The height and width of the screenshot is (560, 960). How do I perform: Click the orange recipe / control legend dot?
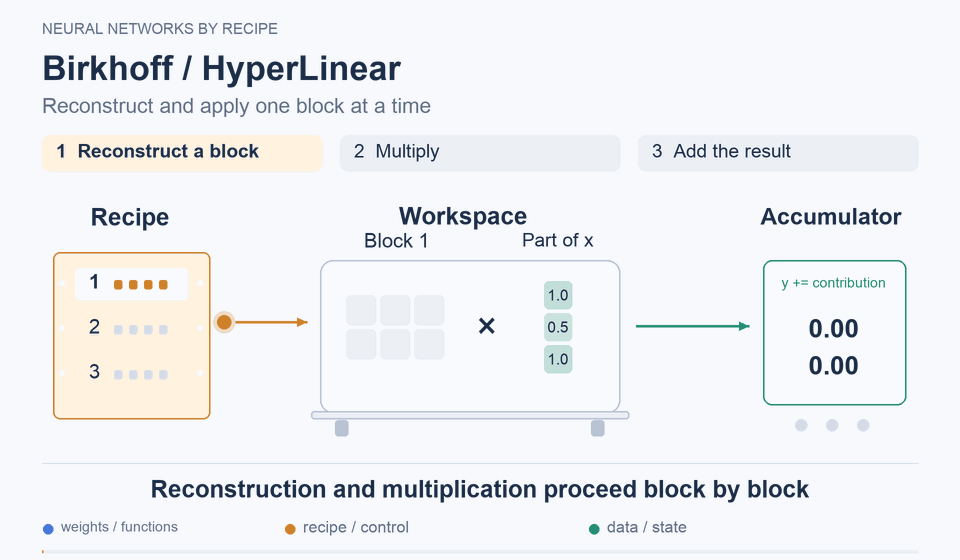click(x=290, y=529)
